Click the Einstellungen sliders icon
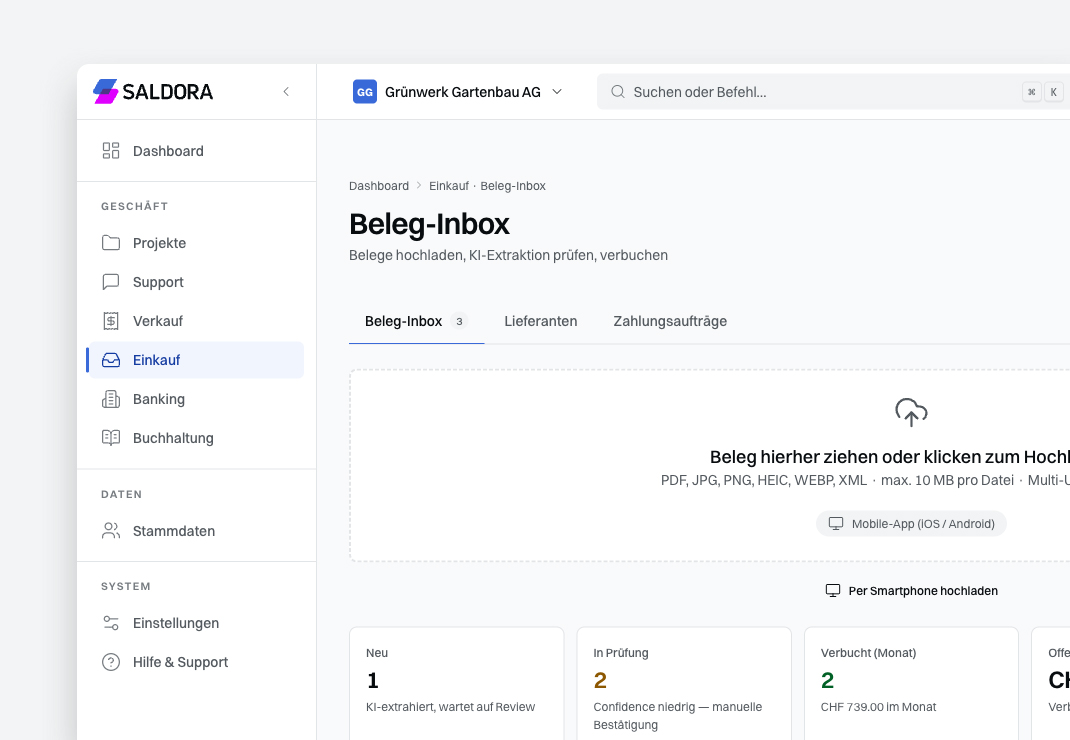 pos(111,623)
